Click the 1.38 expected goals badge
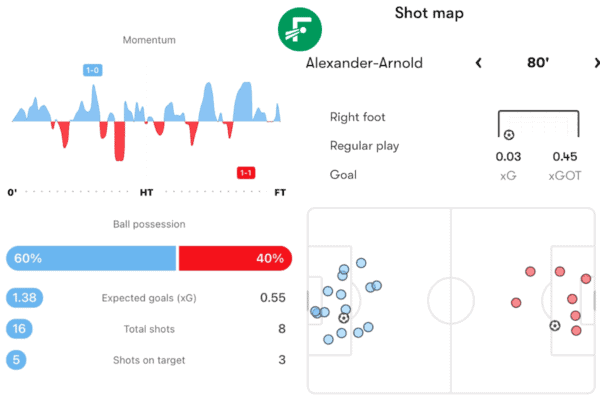 [x=24, y=298]
